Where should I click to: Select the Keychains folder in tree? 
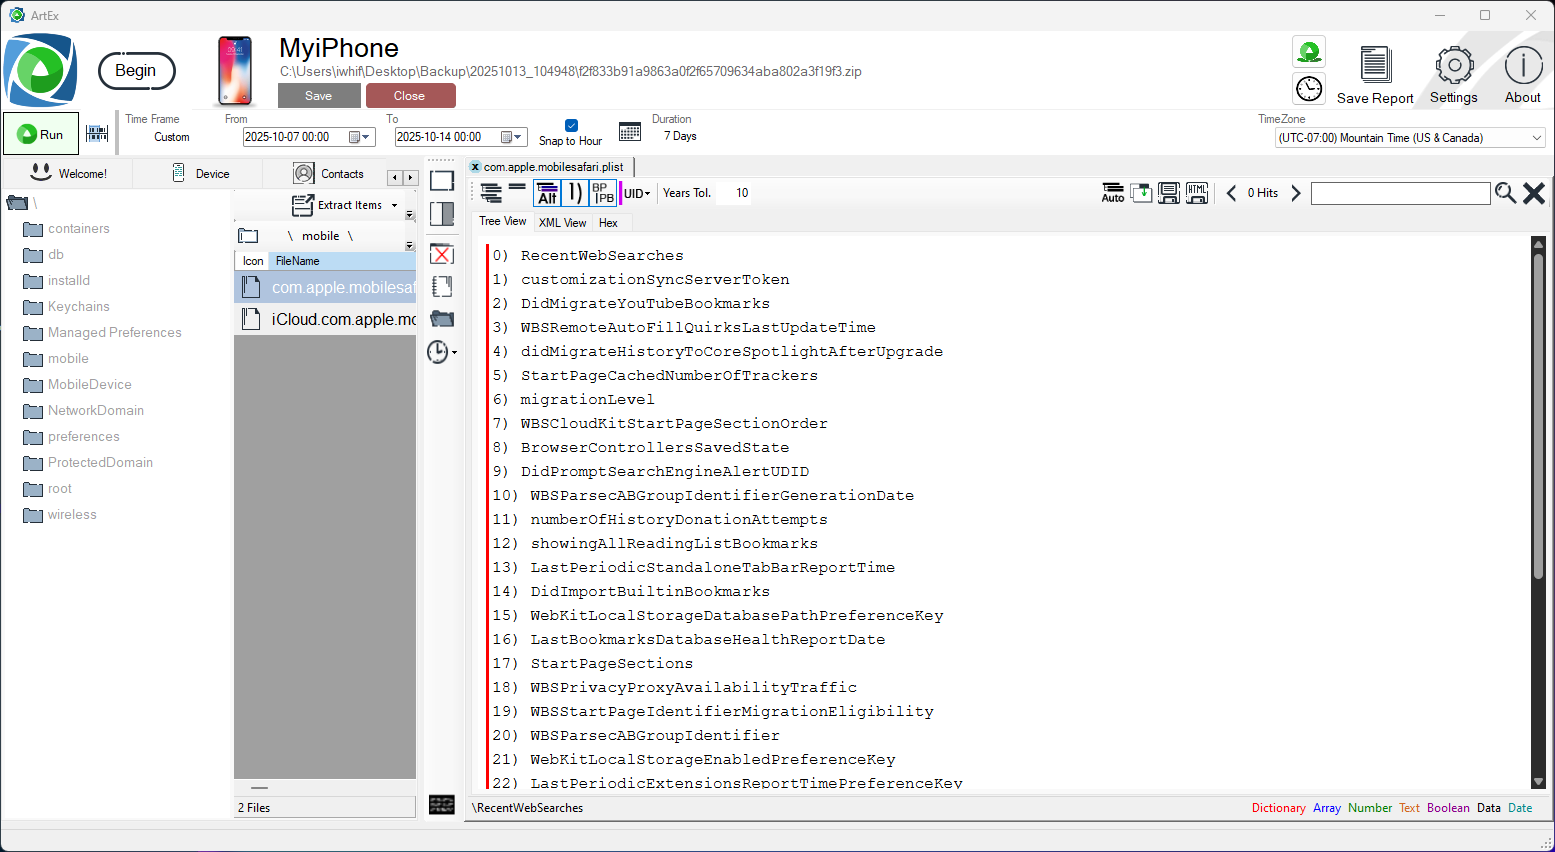78,307
